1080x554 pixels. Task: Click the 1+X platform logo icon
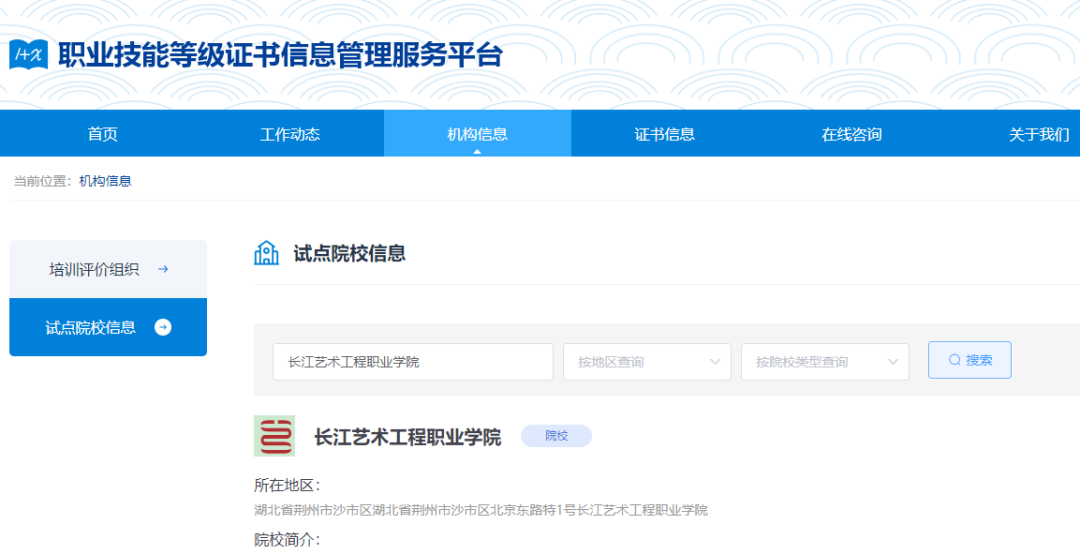click(29, 54)
